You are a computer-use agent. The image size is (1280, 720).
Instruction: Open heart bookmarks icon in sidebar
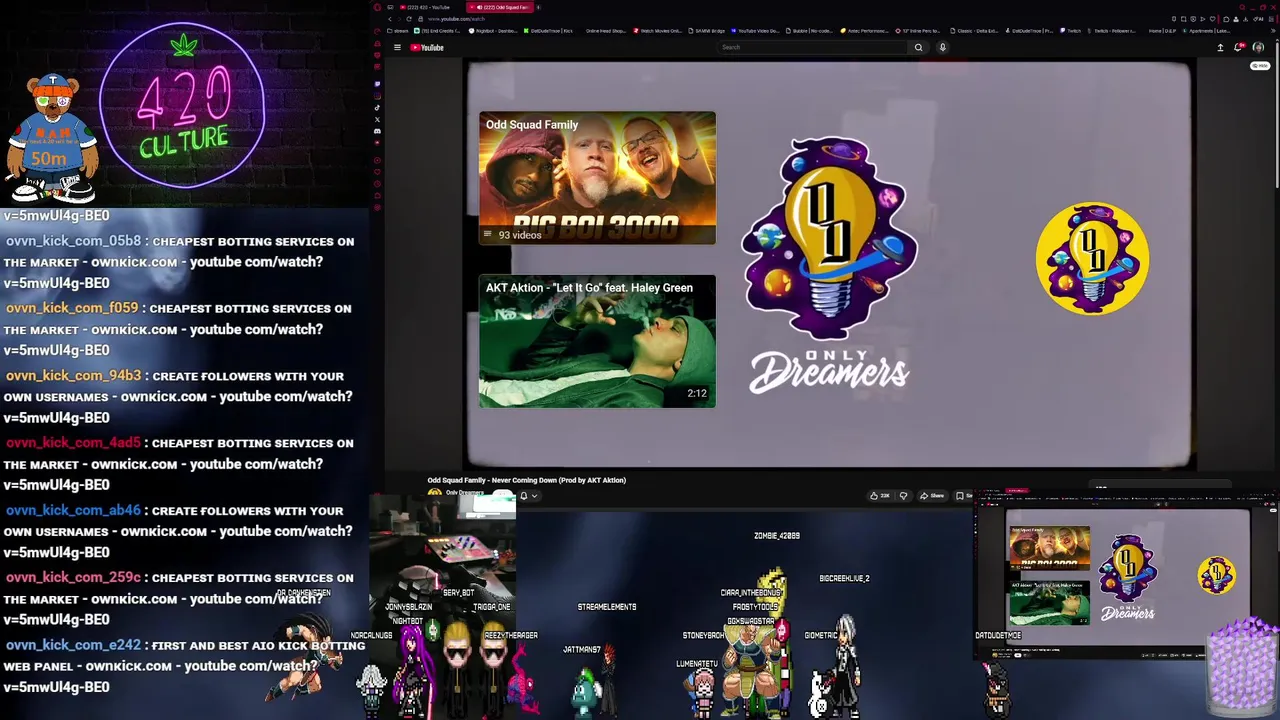pos(377,172)
